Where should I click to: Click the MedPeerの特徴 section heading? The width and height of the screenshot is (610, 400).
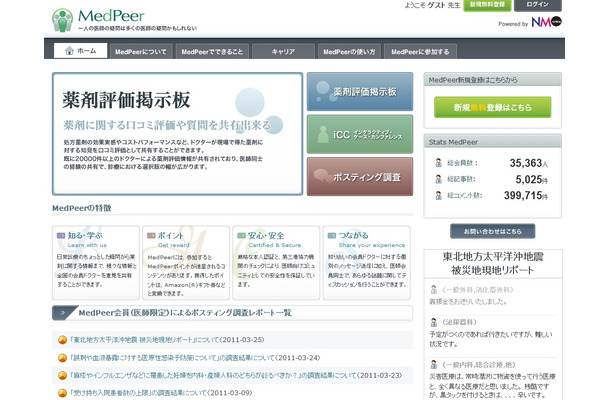(x=82, y=208)
